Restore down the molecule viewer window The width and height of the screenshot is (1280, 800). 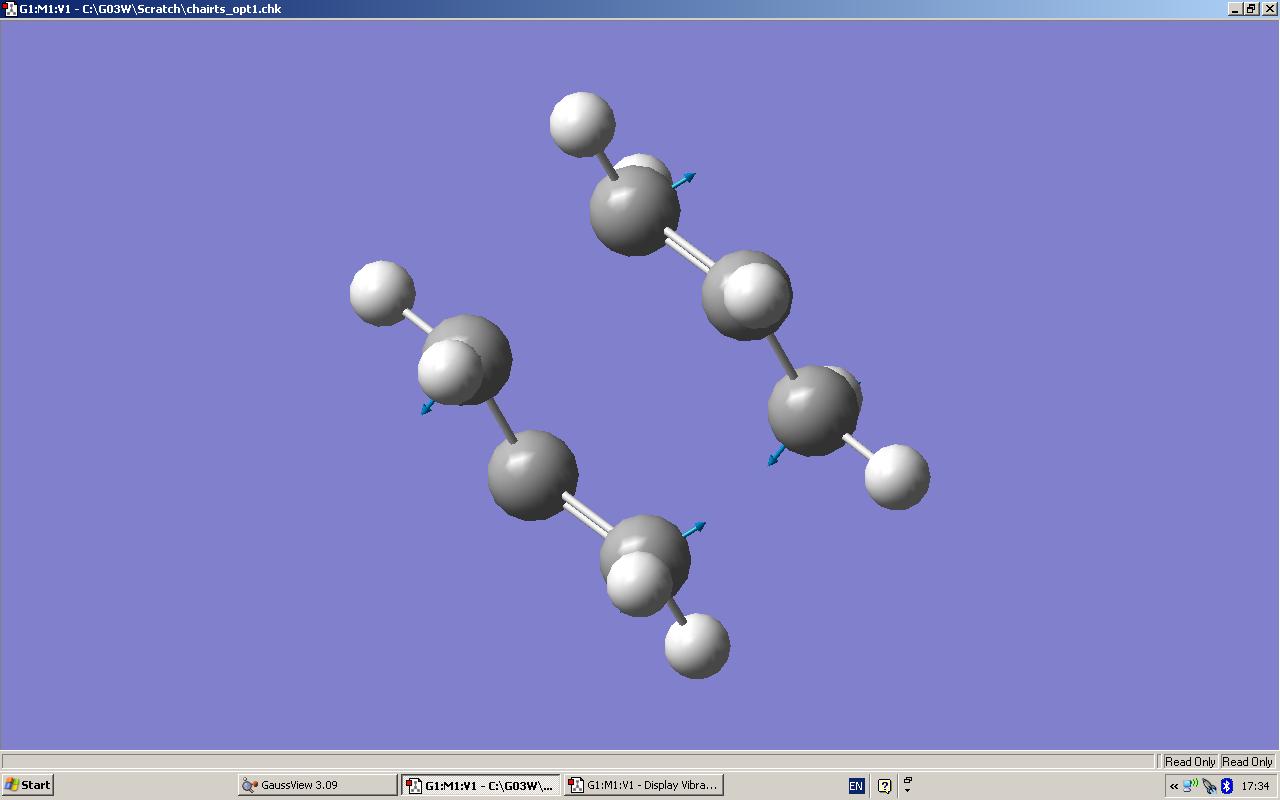coord(1250,9)
